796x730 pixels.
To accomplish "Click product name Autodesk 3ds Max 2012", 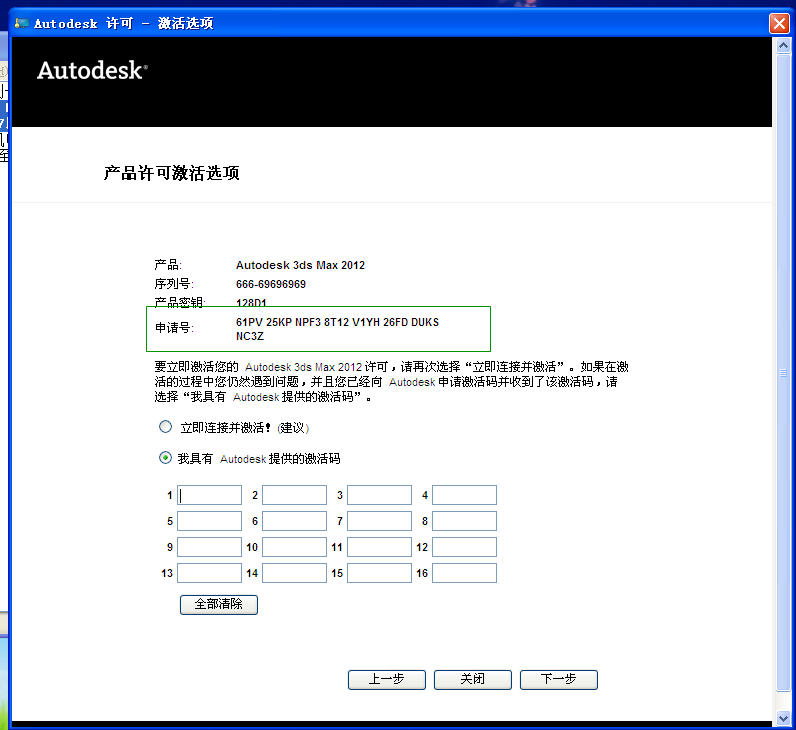I will pyautogui.click(x=300, y=265).
